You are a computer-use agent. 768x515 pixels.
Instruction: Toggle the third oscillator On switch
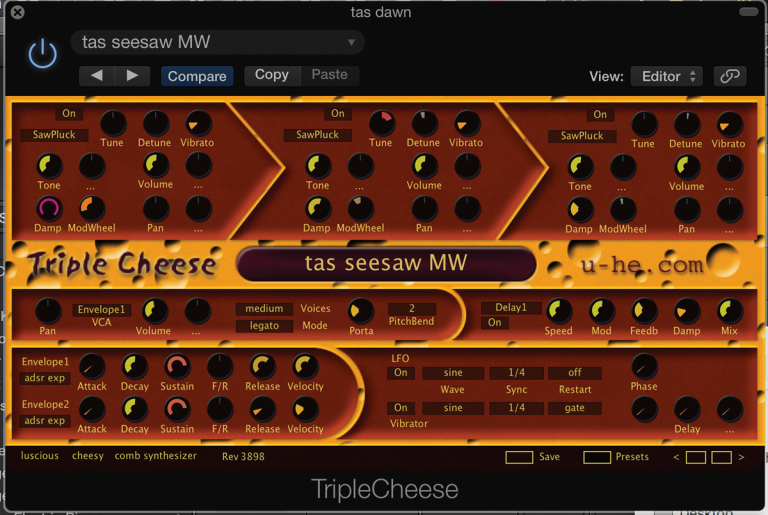pyautogui.click(x=600, y=115)
